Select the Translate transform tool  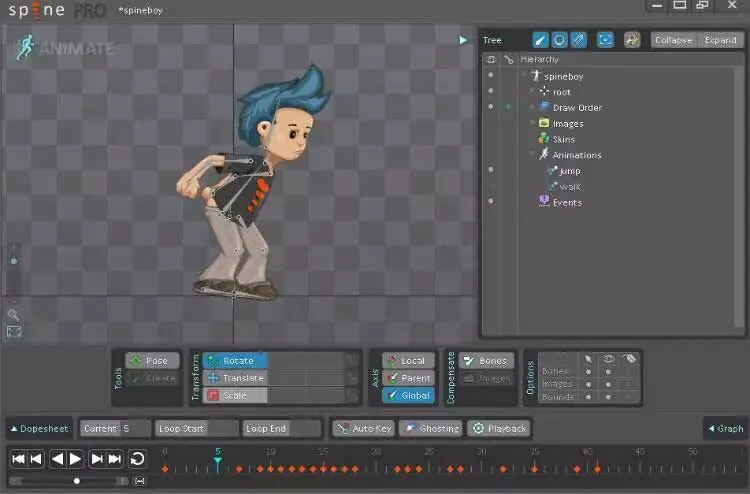[235, 378]
